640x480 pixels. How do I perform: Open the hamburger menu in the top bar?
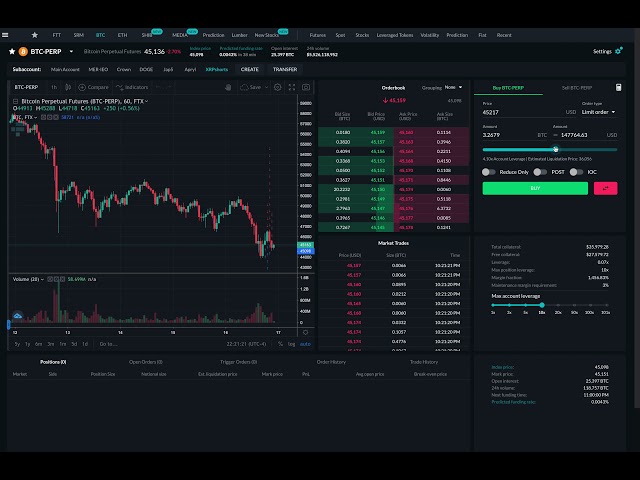(x=5, y=35)
